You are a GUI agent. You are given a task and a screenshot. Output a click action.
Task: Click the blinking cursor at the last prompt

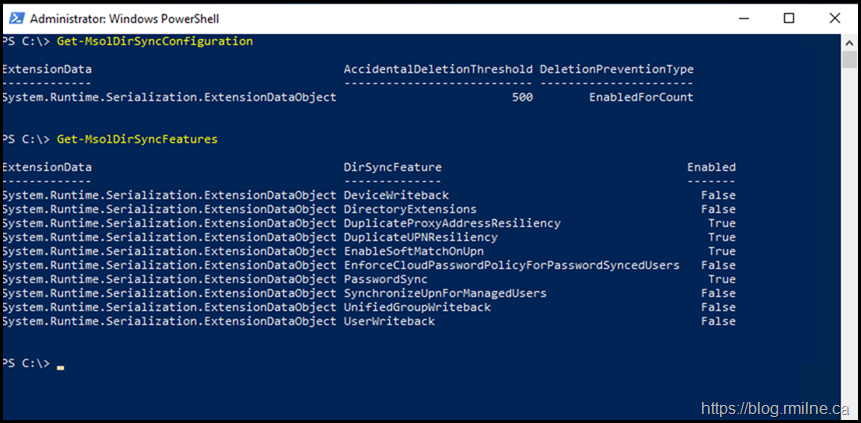coord(60,368)
